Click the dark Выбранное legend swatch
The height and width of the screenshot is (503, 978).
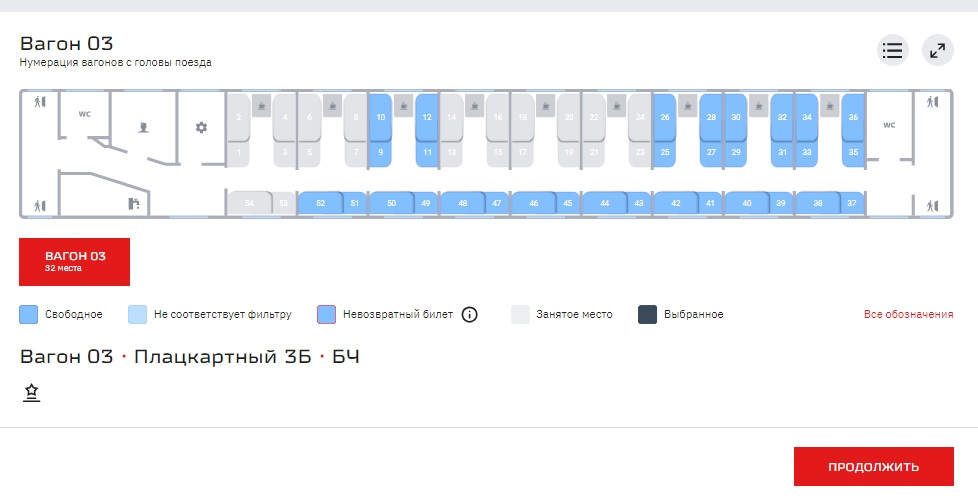click(647, 314)
